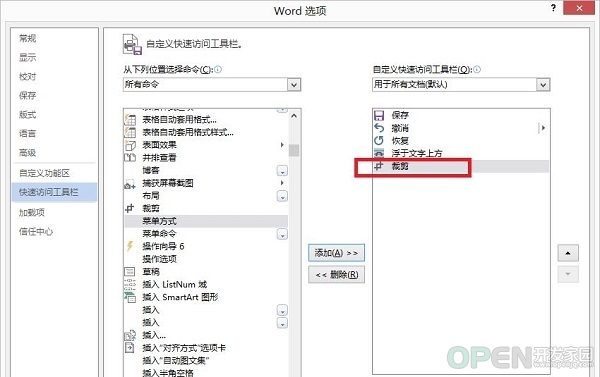600x377 pixels.
Task: Select the 保存 floppy disk icon in toolbar list
Action: click(379, 115)
